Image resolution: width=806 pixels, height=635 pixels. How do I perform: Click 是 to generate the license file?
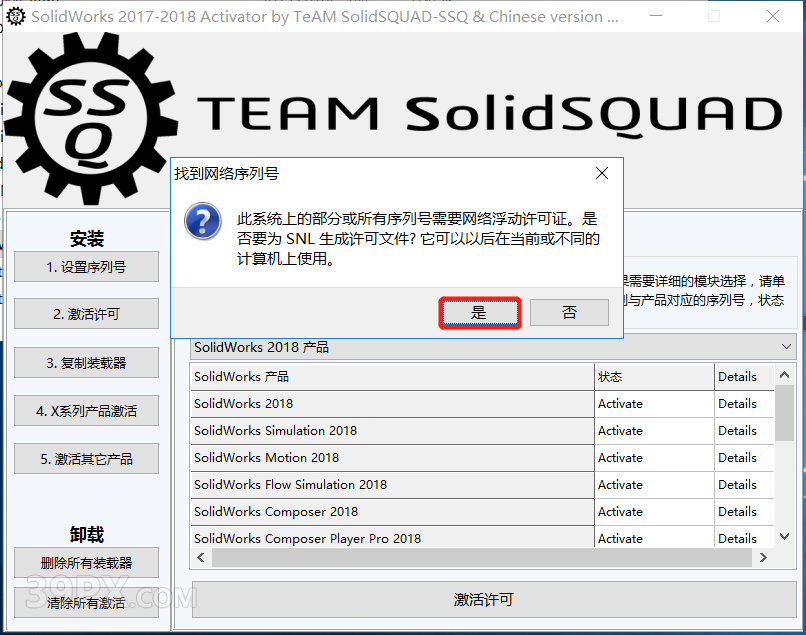click(x=479, y=313)
